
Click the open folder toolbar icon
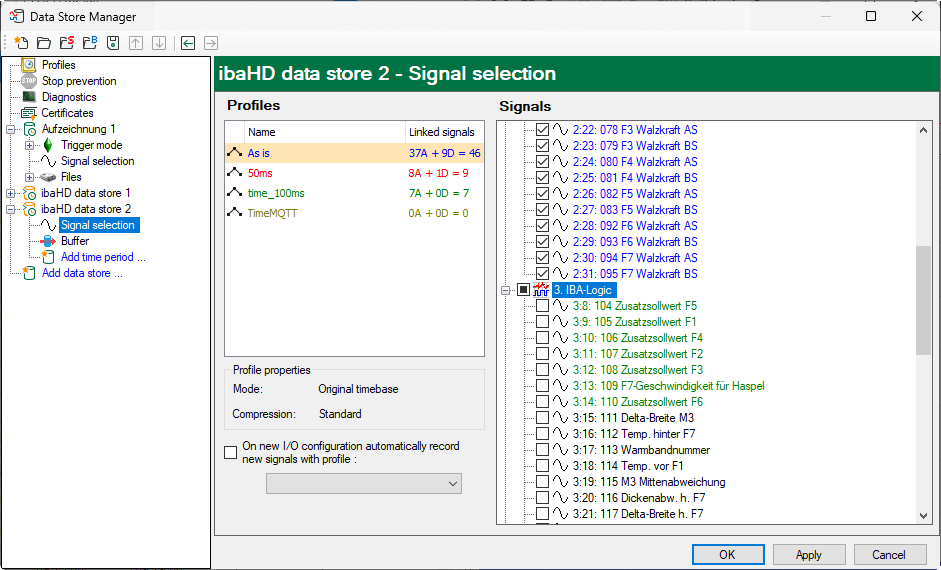point(44,43)
